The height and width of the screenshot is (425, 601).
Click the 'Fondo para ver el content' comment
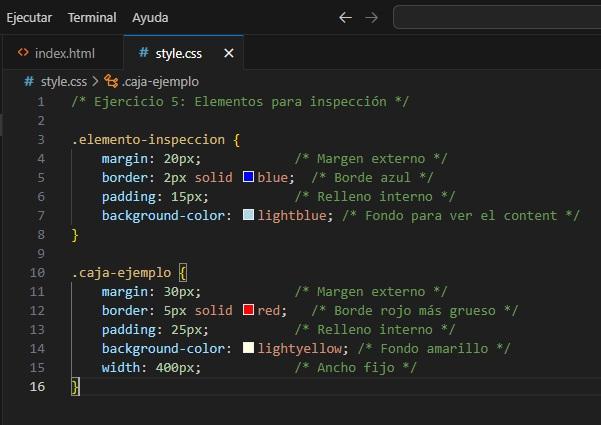click(461, 216)
